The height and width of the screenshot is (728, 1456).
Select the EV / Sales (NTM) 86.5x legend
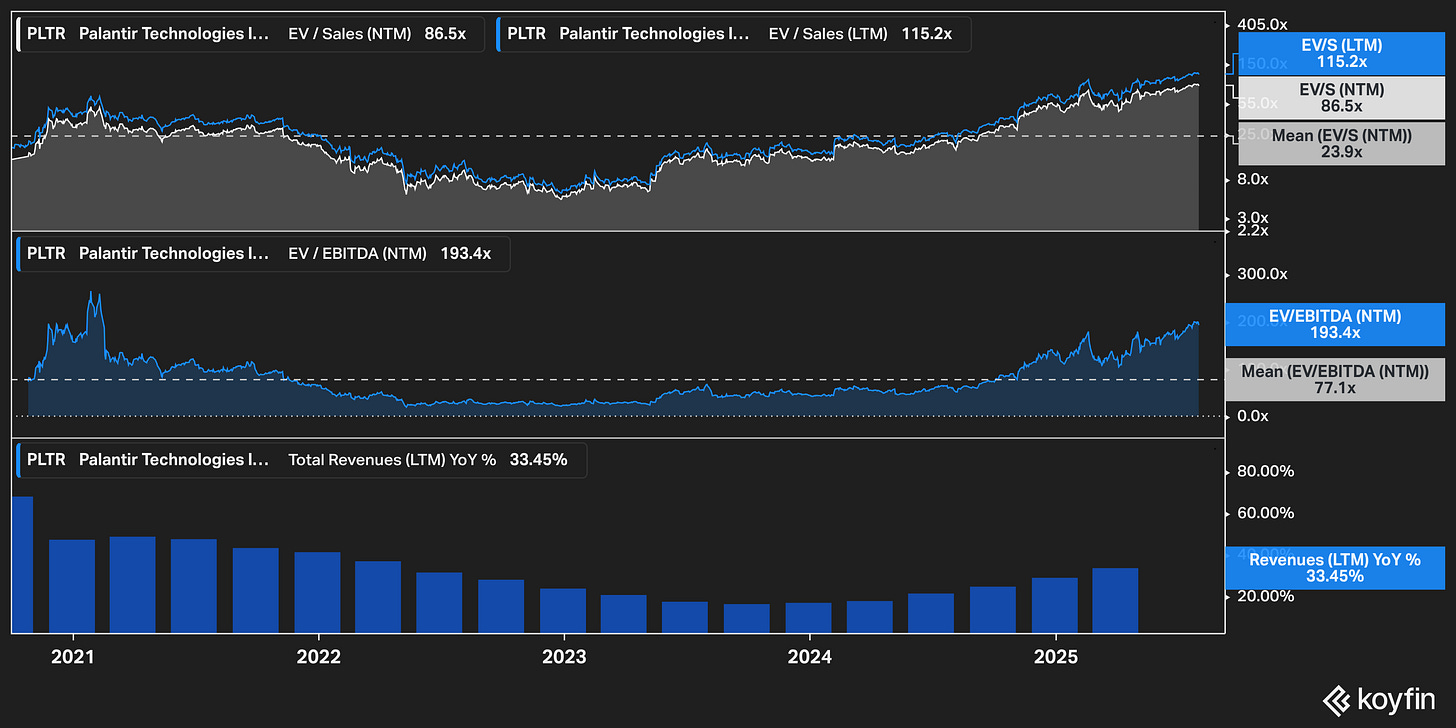pyautogui.click(x=250, y=34)
